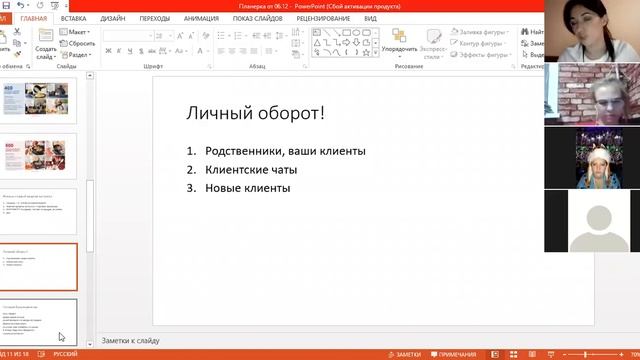Open Заливка фигуры fill dropdown
This screenshot has height=360, width=640.
click(x=480, y=32)
